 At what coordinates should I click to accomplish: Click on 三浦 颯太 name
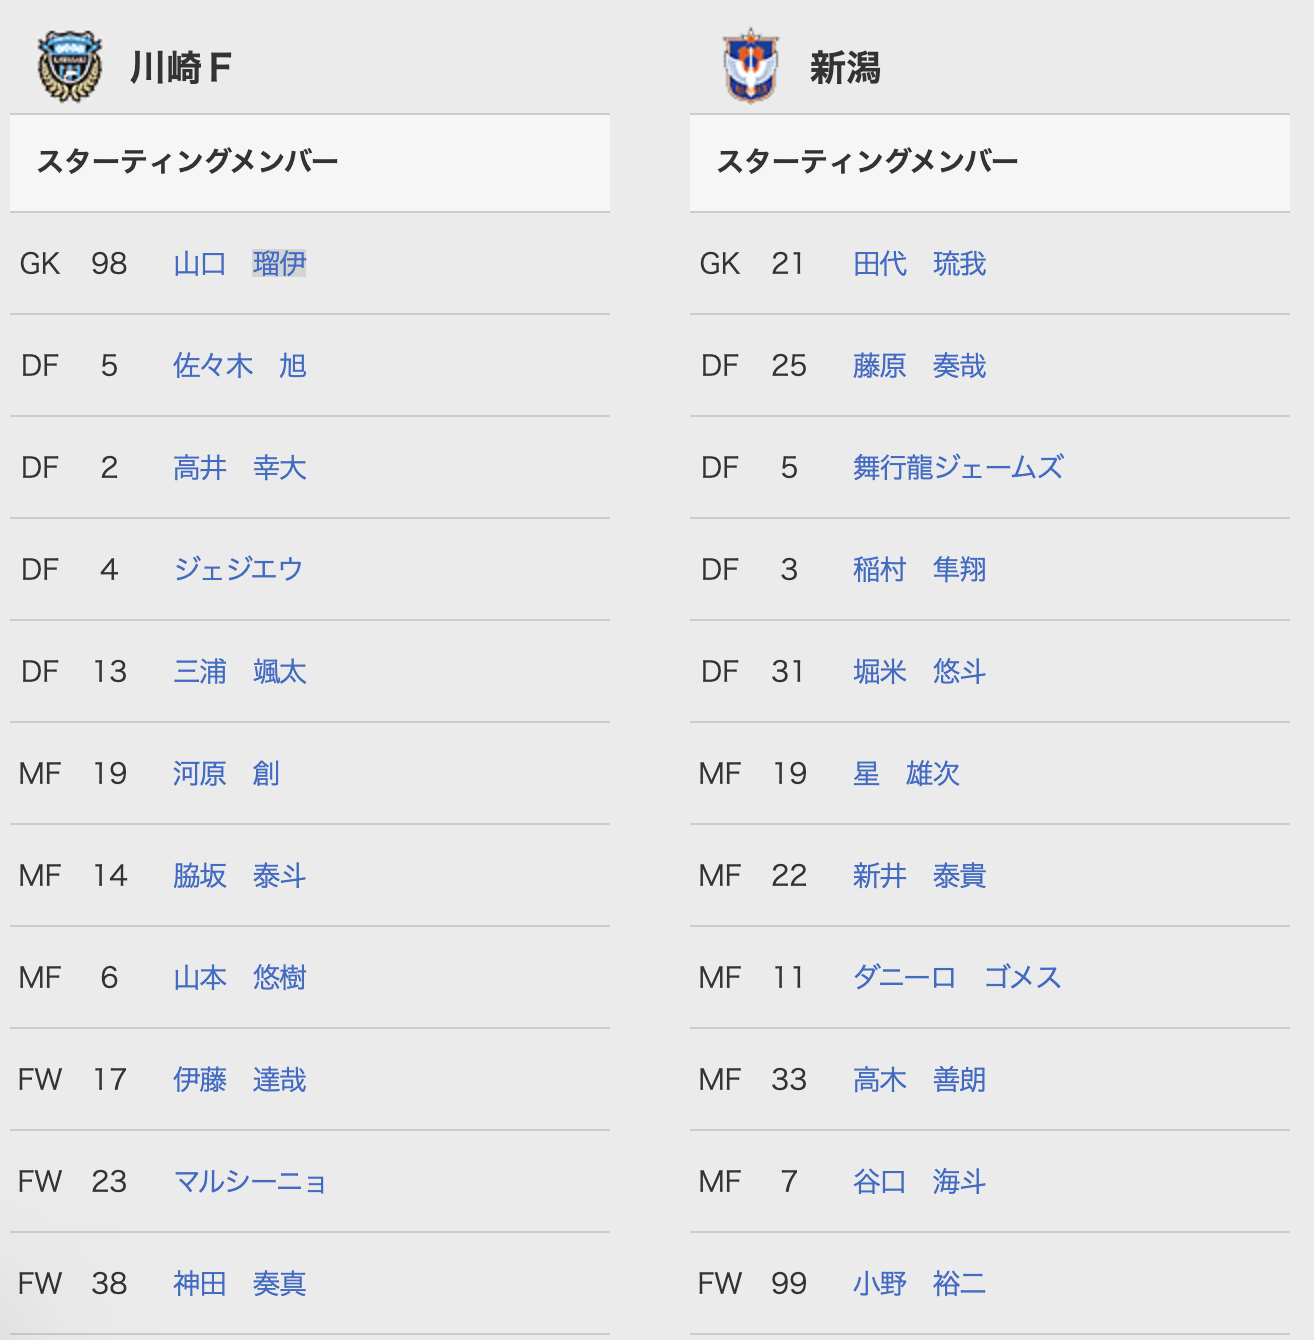pyautogui.click(x=240, y=672)
